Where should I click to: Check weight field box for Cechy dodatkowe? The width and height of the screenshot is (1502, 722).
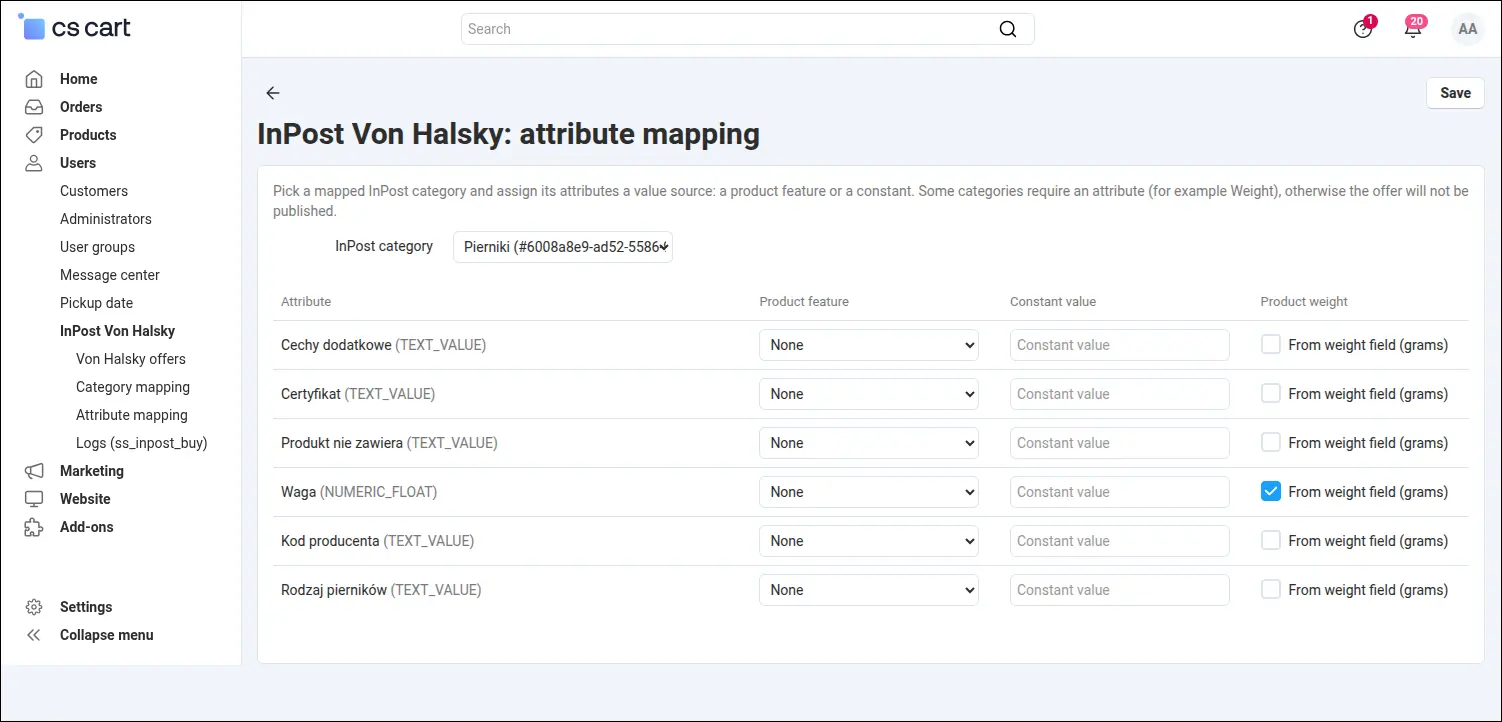click(x=1271, y=345)
